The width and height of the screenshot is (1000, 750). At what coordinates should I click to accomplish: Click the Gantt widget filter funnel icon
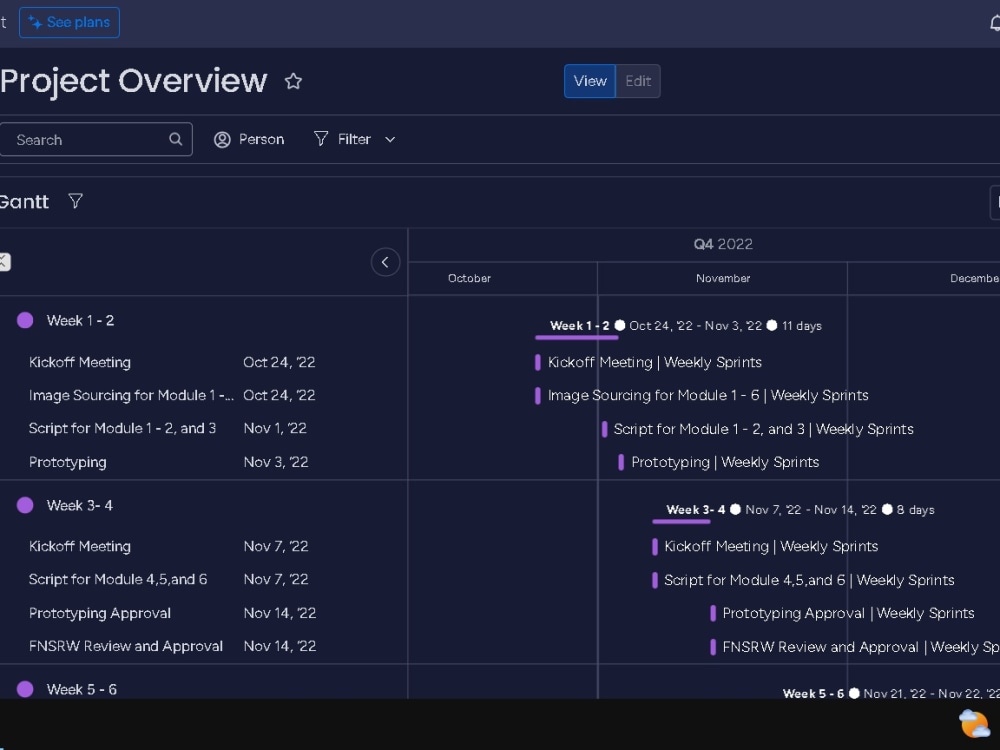point(75,202)
